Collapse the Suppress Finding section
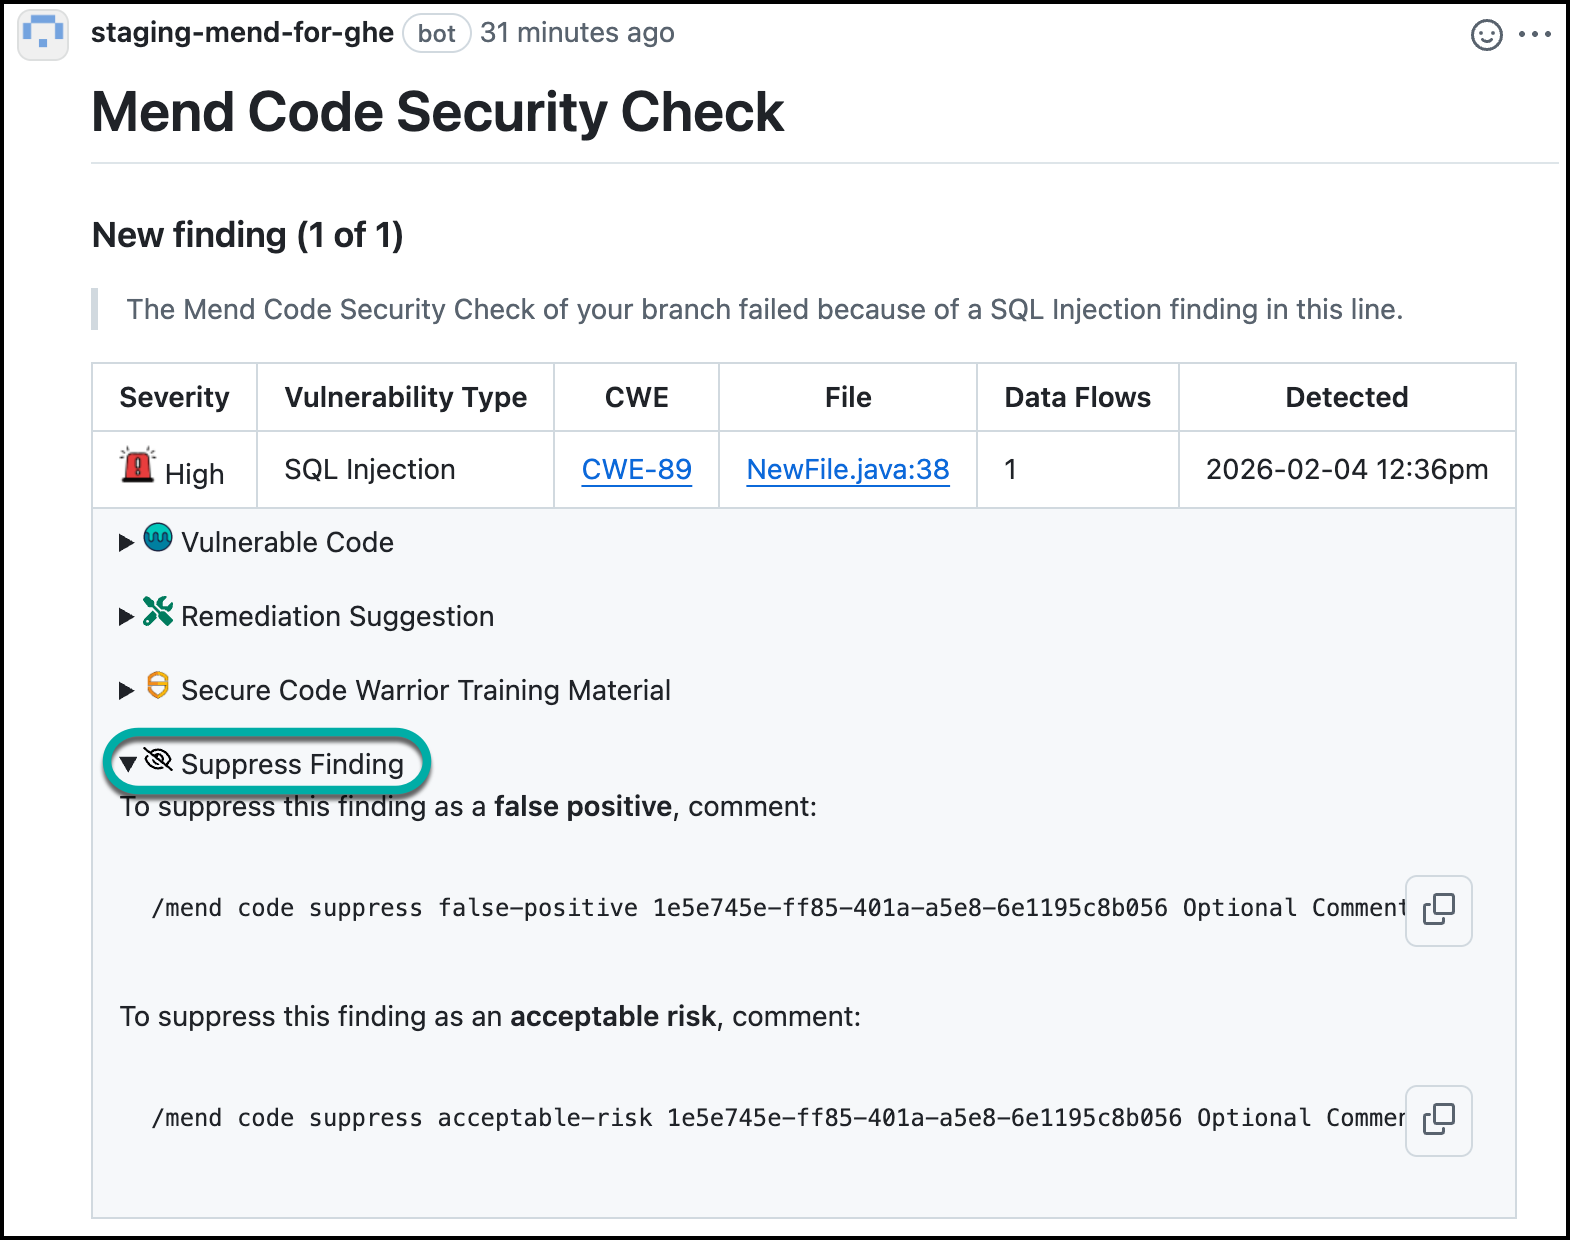The width and height of the screenshot is (1570, 1240). tap(262, 764)
